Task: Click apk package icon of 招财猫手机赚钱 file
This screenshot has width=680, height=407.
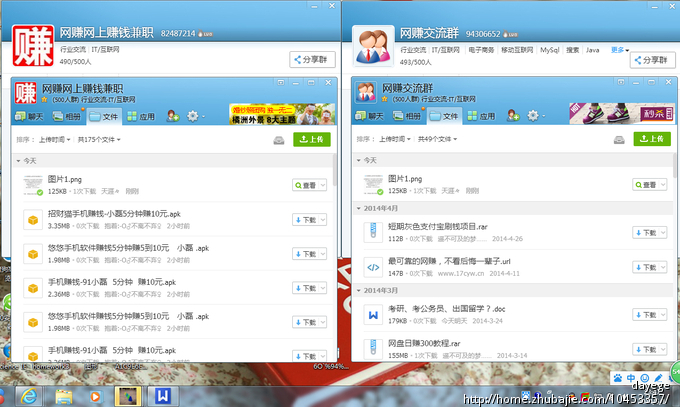Action: point(33,220)
